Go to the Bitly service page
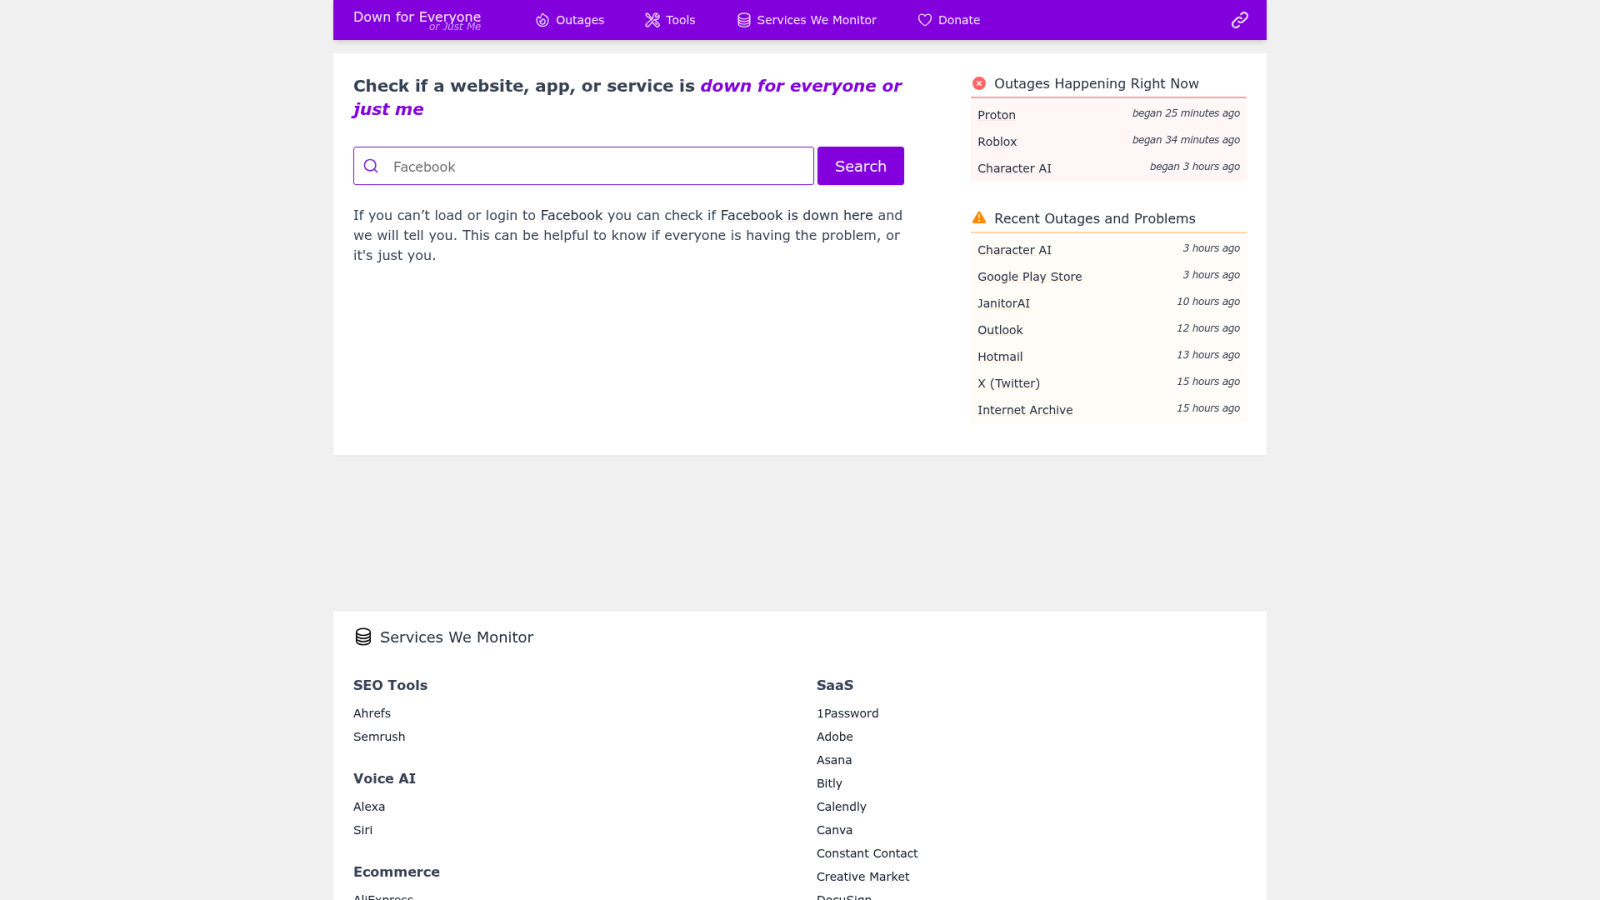This screenshot has width=1600, height=900. [829, 784]
